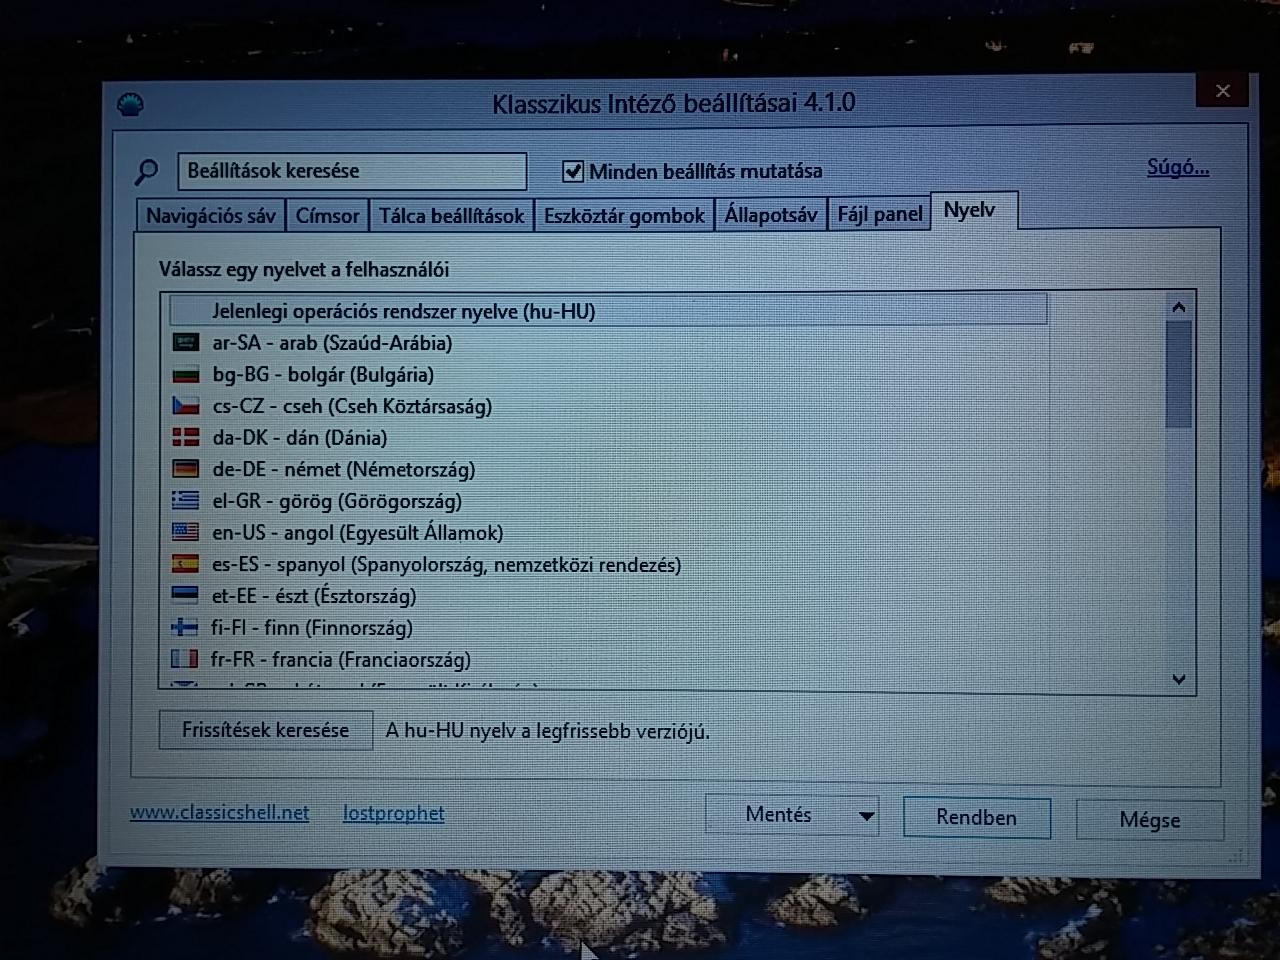Toggle Minden beállítás mutatása checkbox
This screenshot has height=960, width=1280.
coord(572,171)
